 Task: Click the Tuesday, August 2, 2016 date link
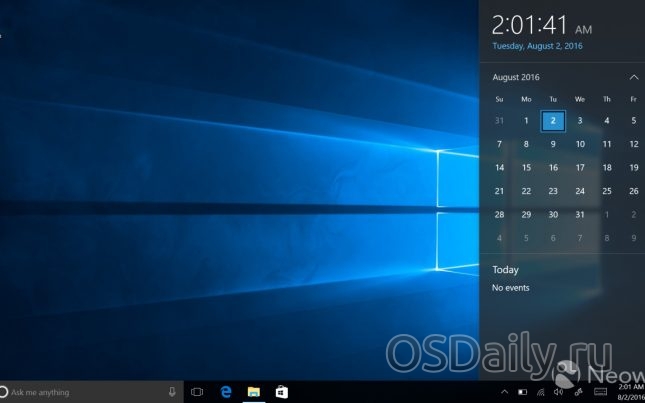tap(537, 46)
